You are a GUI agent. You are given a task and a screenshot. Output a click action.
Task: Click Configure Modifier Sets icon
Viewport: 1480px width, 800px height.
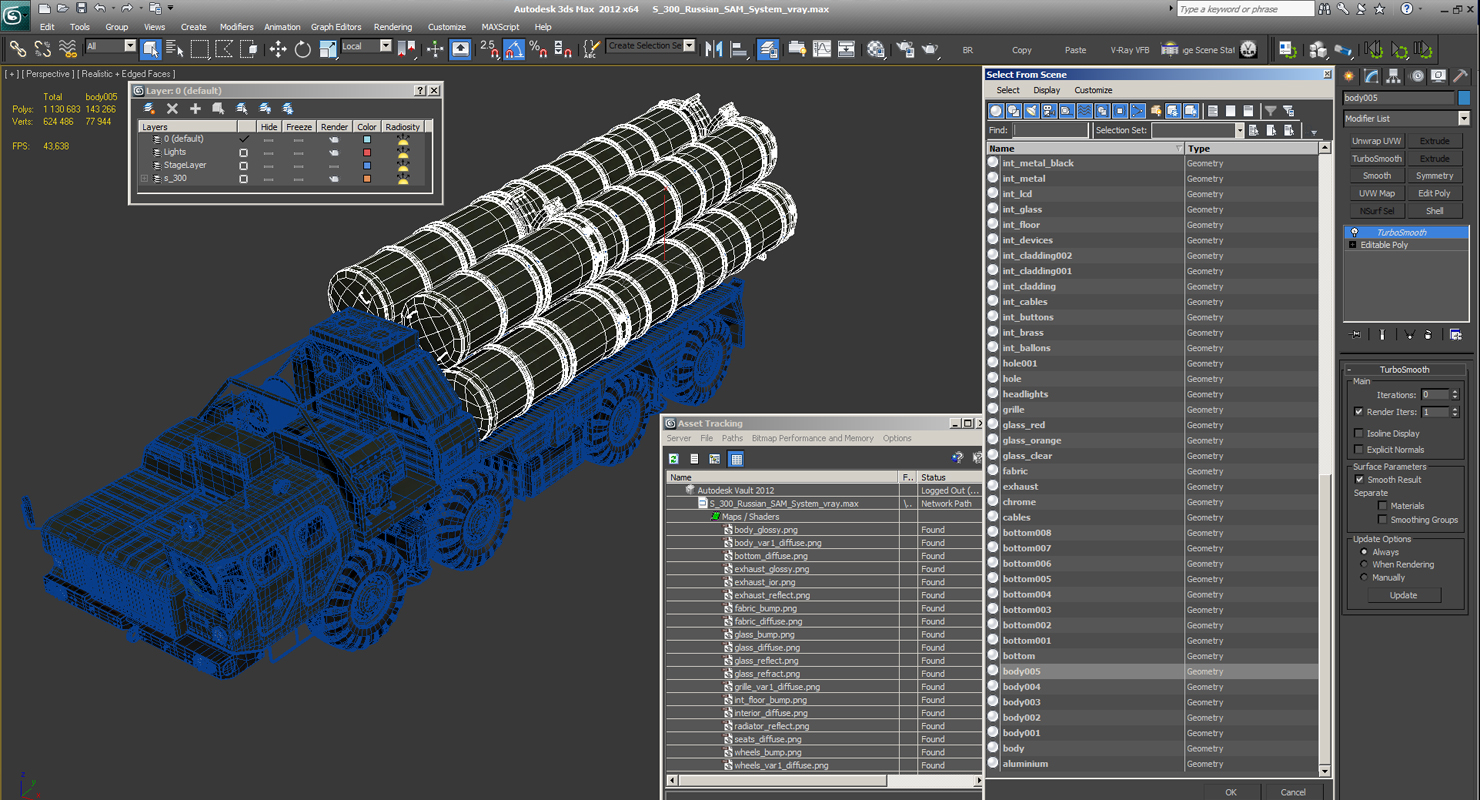tap(1456, 335)
